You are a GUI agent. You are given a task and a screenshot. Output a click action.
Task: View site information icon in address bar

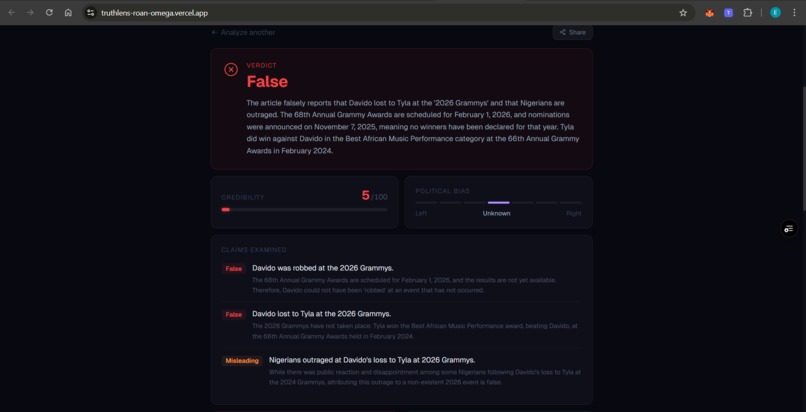pos(90,13)
